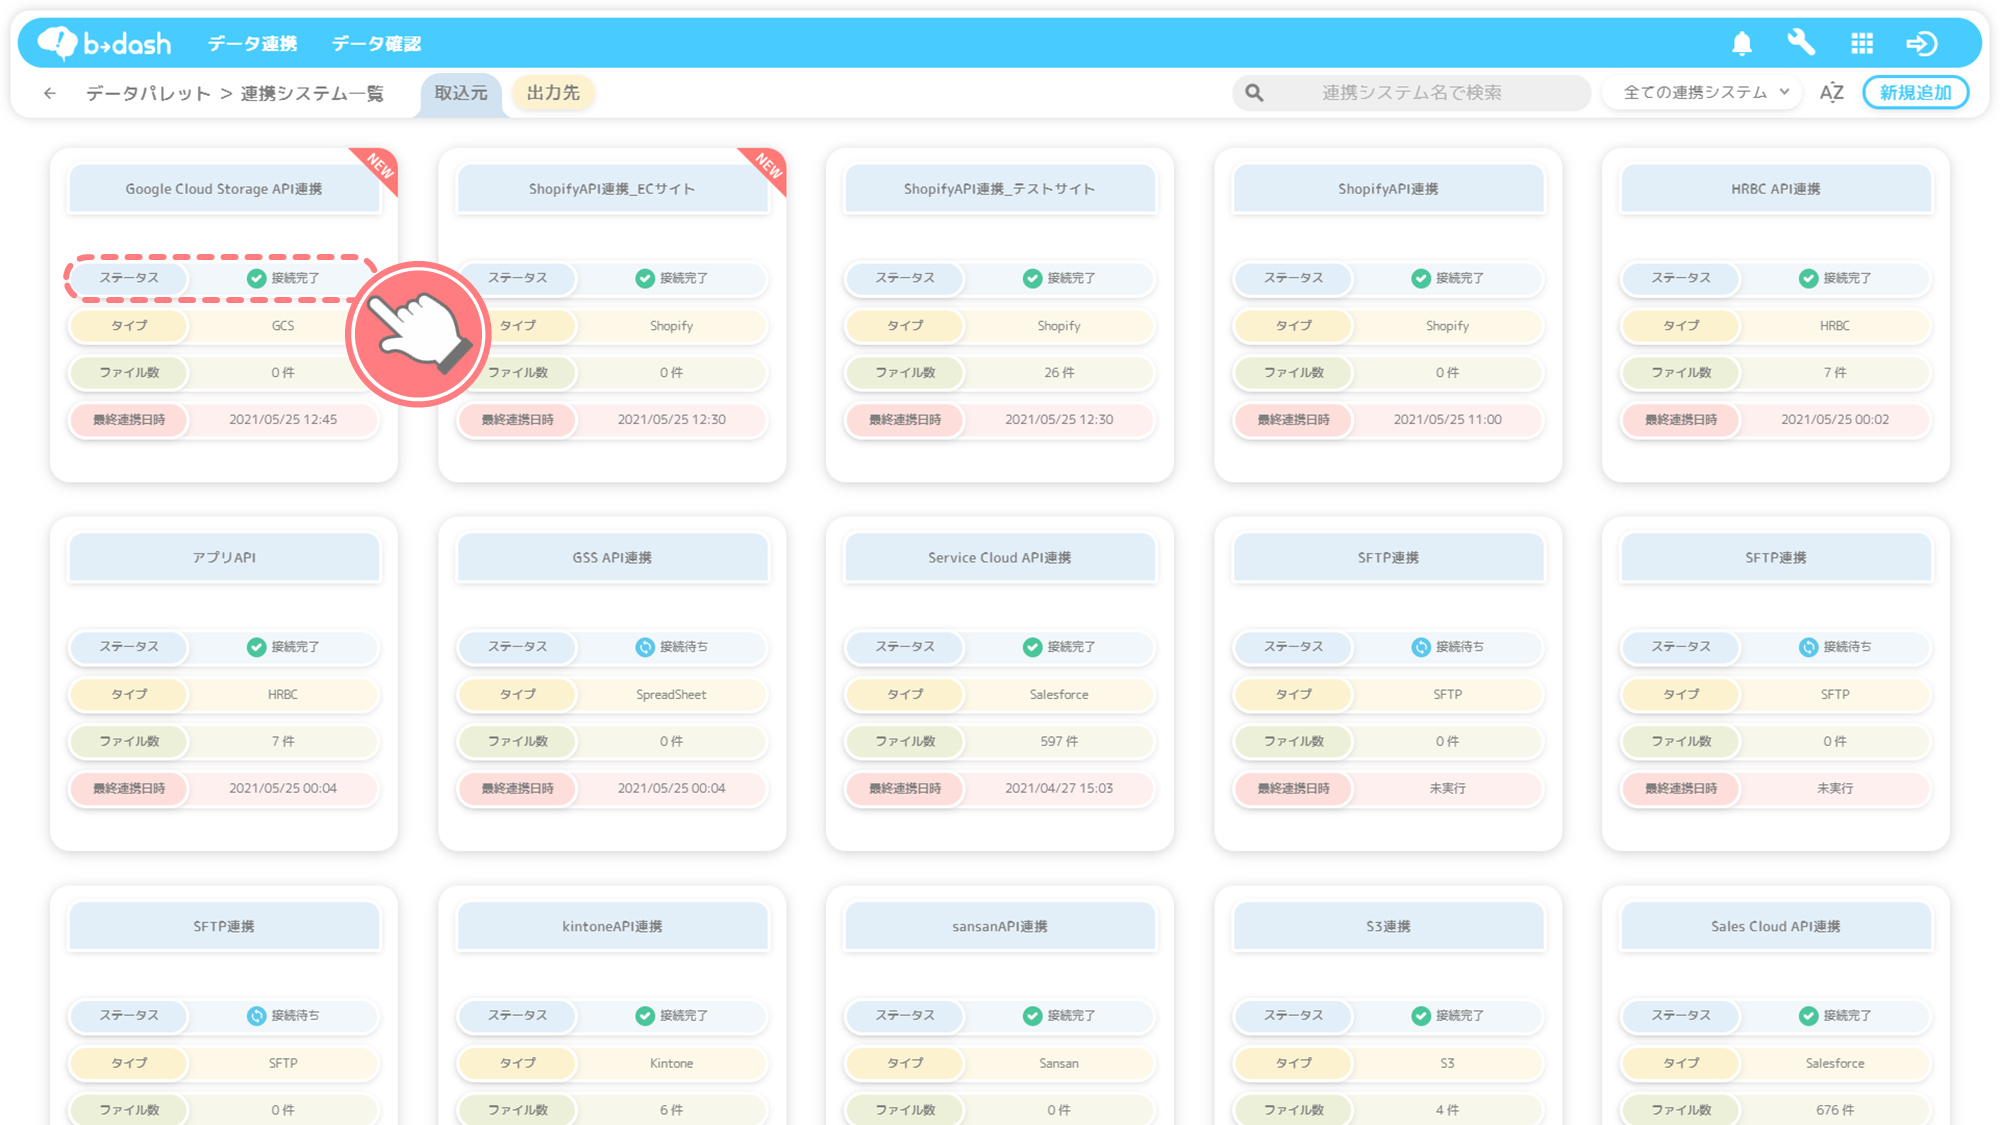
Task: Click the search magnifier icon
Action: [1254, 93]
